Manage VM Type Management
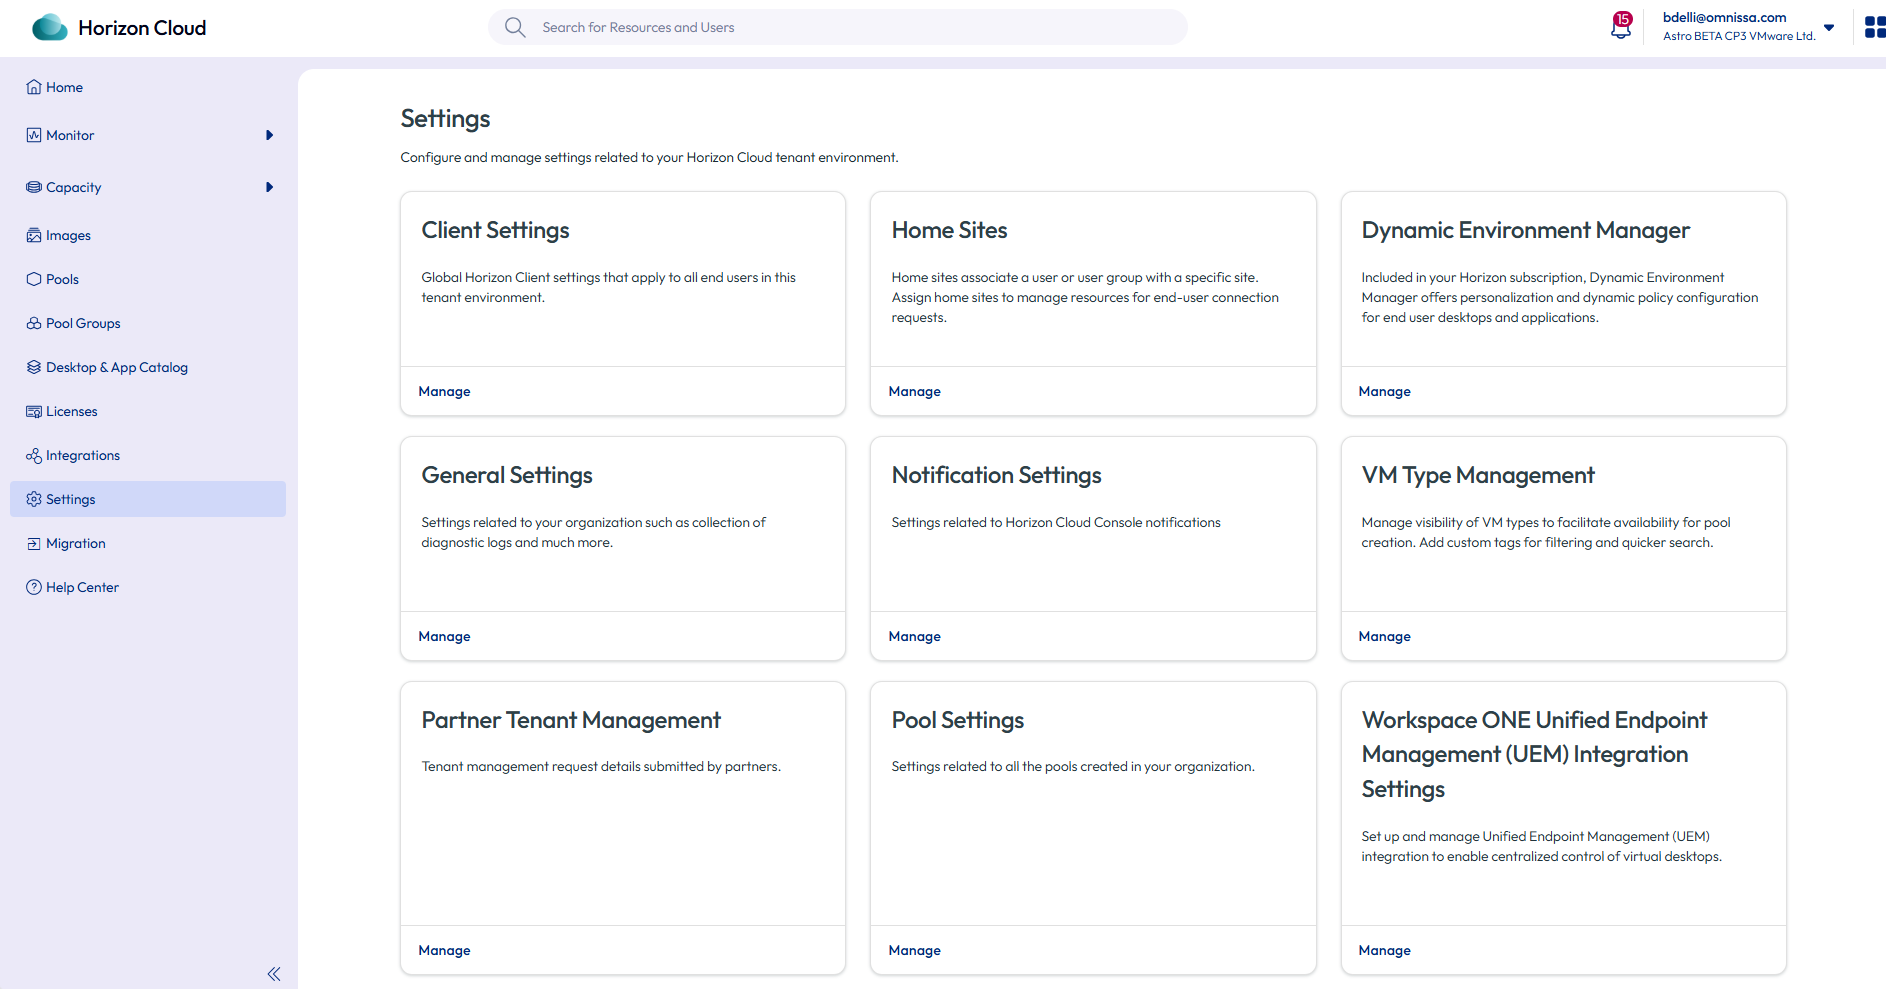This screenshot has width=1886, height=989. click(1384, 636)
